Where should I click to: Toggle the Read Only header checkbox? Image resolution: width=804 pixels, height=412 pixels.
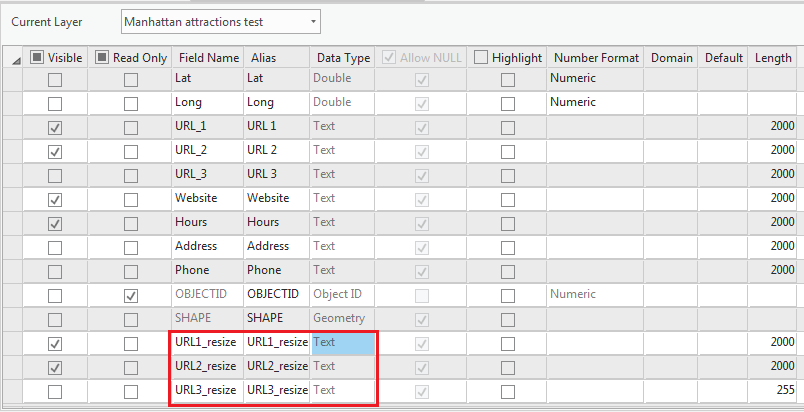pos(102,57)
